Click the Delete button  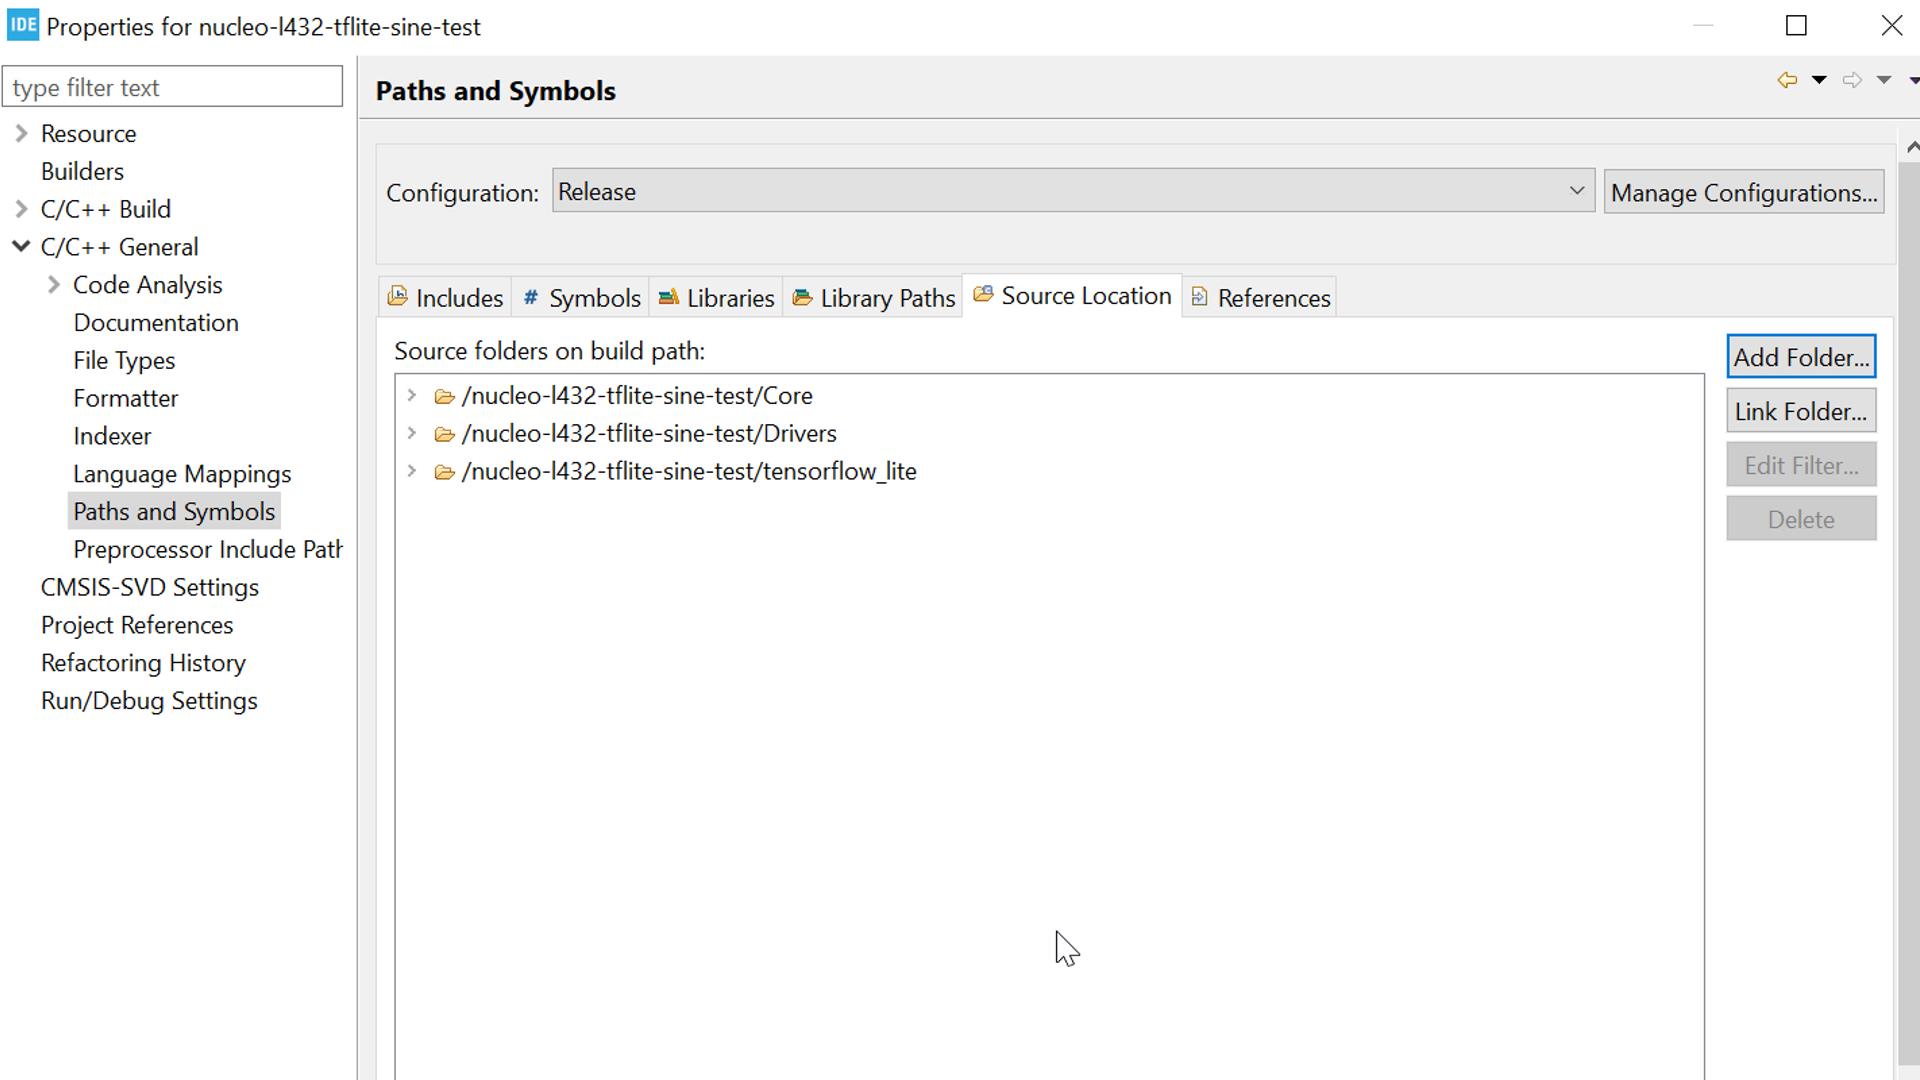(x=1800, y=518)
